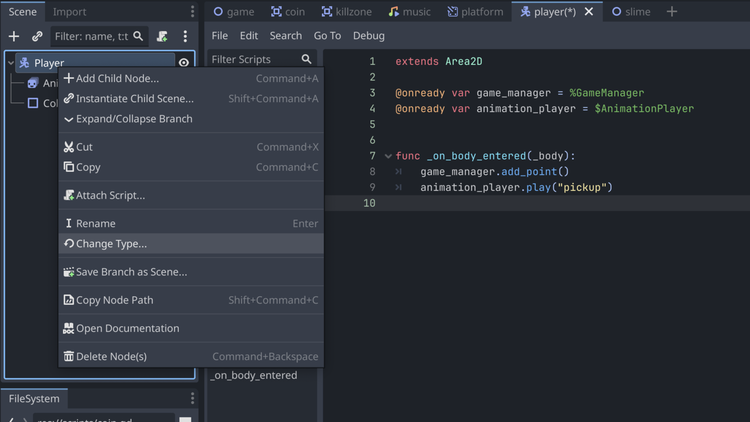This screenshot has height=422, width=750.
Task: Click $AnimationPlayer reference on line 4
Action: [x=644, y=109]
